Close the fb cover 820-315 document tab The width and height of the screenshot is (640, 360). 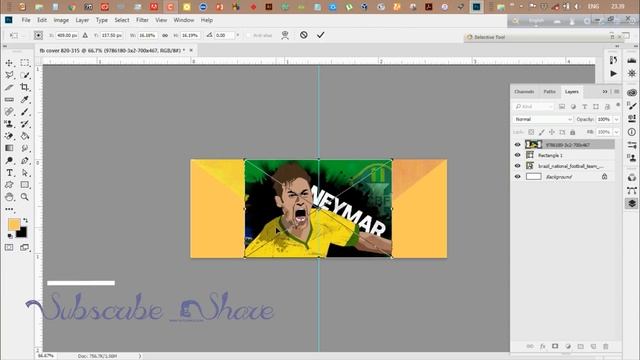[191, 50]
